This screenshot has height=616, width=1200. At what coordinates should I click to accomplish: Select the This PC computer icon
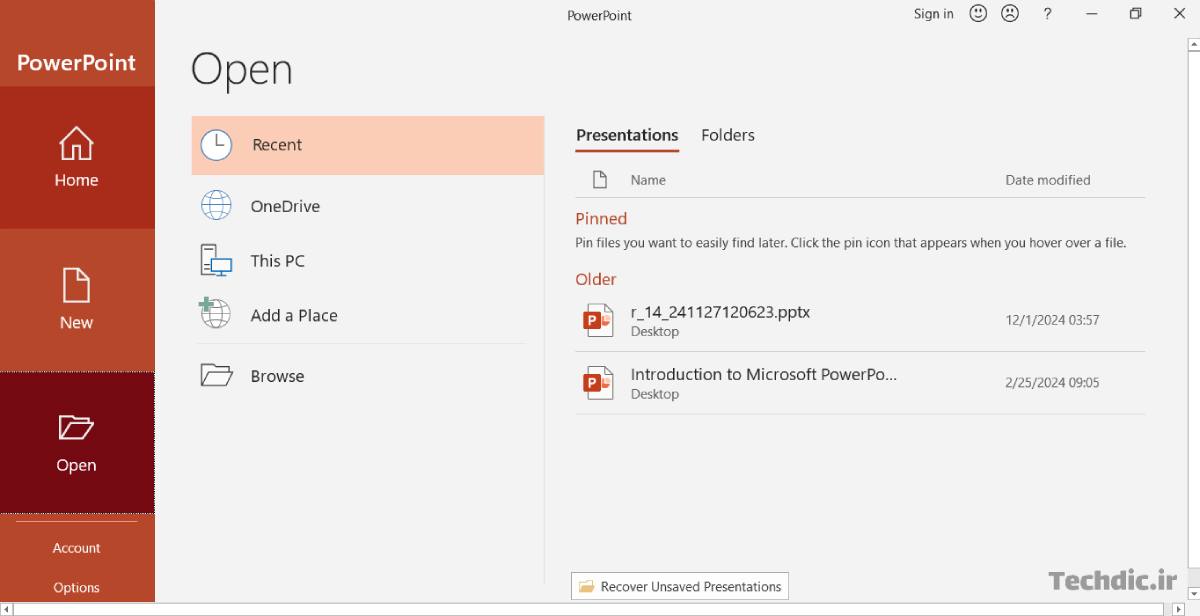click(216, 261)
